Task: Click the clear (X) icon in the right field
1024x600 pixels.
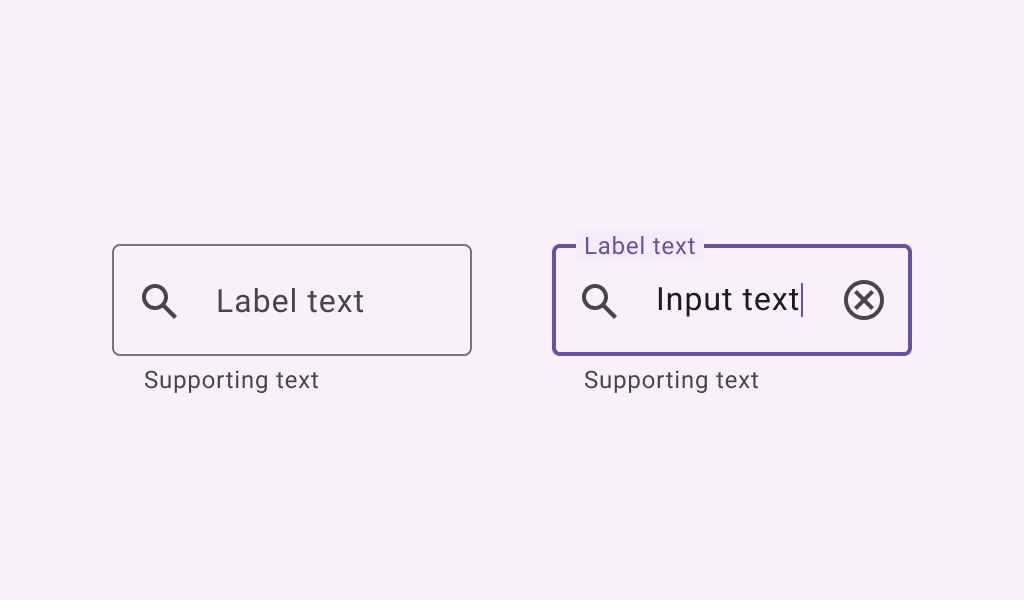Action: pos(863,300)
